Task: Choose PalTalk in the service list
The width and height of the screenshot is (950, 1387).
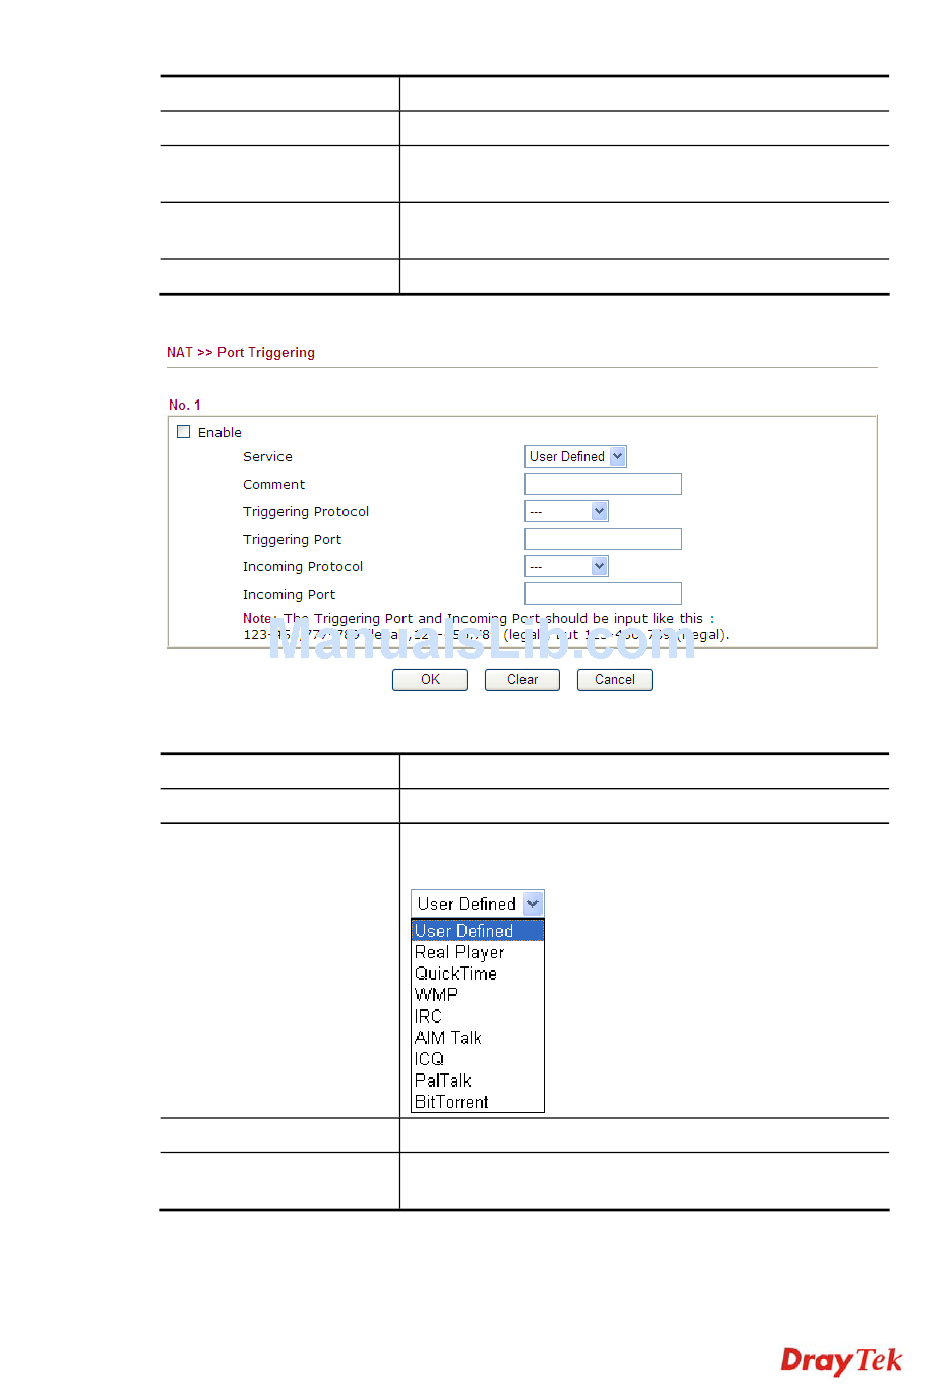Action: pyautogui.click(x=478, y=1081)
